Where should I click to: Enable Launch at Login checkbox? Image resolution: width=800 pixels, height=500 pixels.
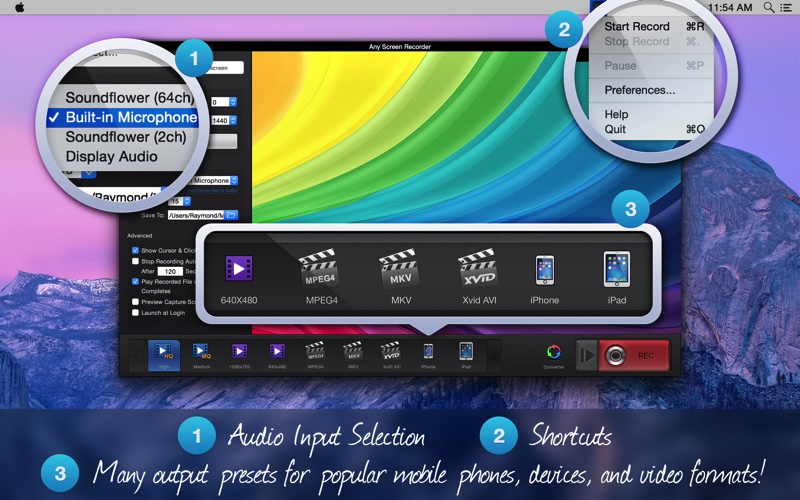click(136, 313)
